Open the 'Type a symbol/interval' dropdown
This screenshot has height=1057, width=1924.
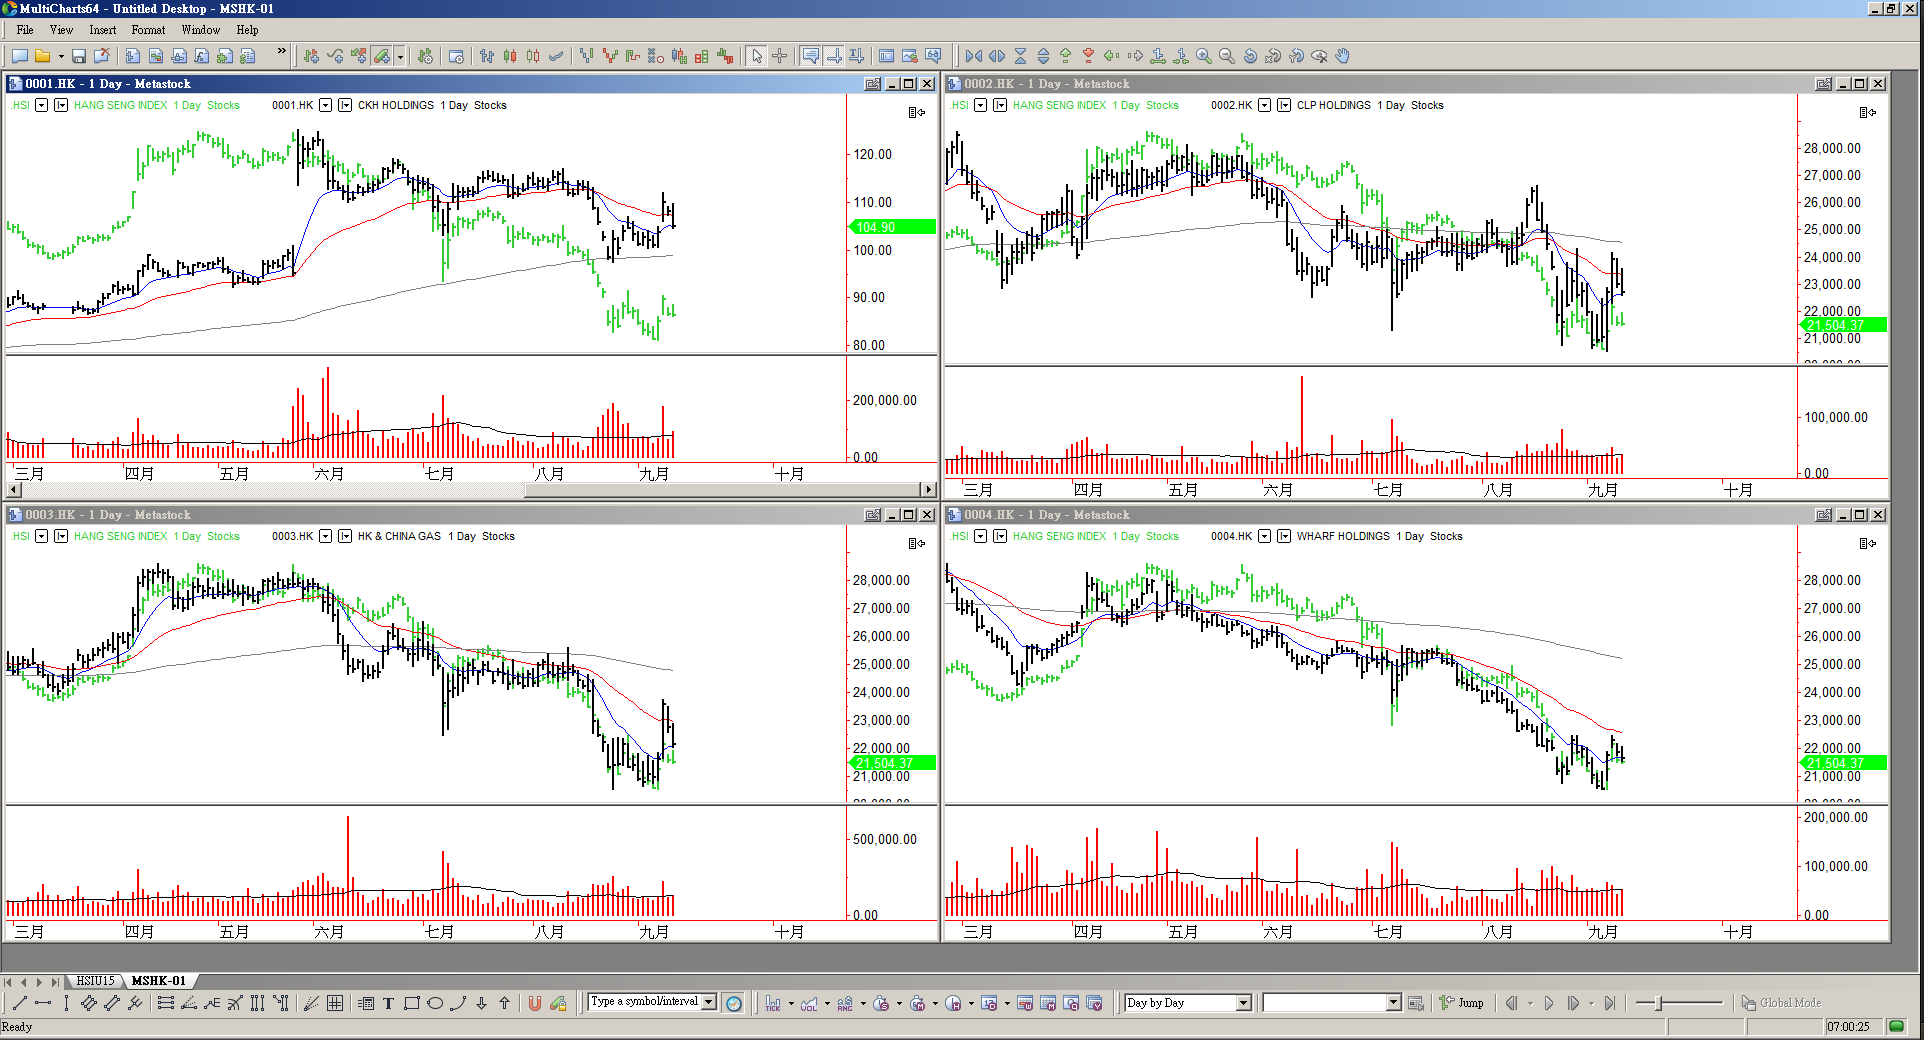tap(709, 1002)
